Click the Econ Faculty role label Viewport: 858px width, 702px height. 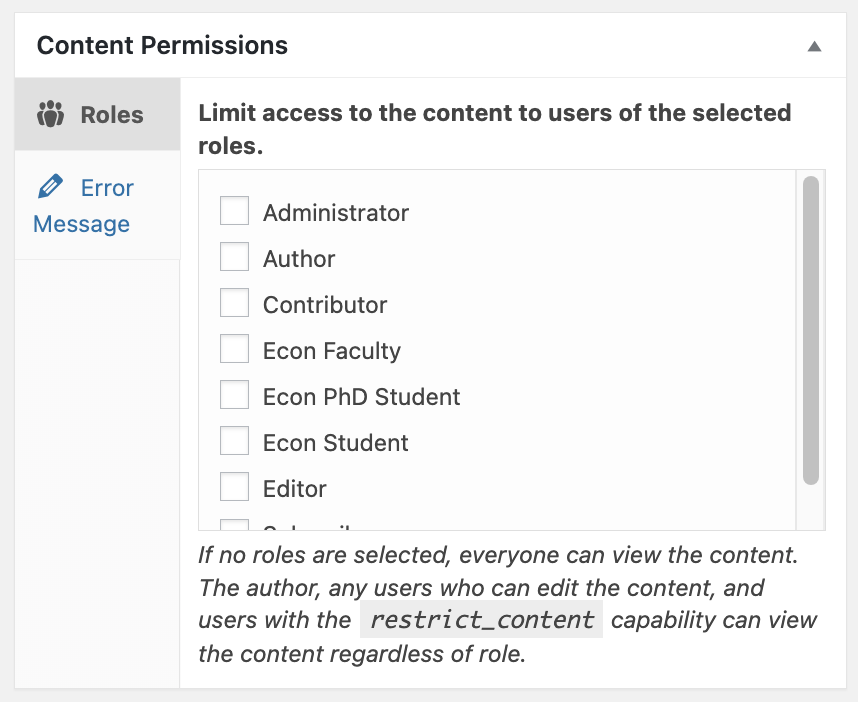[x=332, y=351]
